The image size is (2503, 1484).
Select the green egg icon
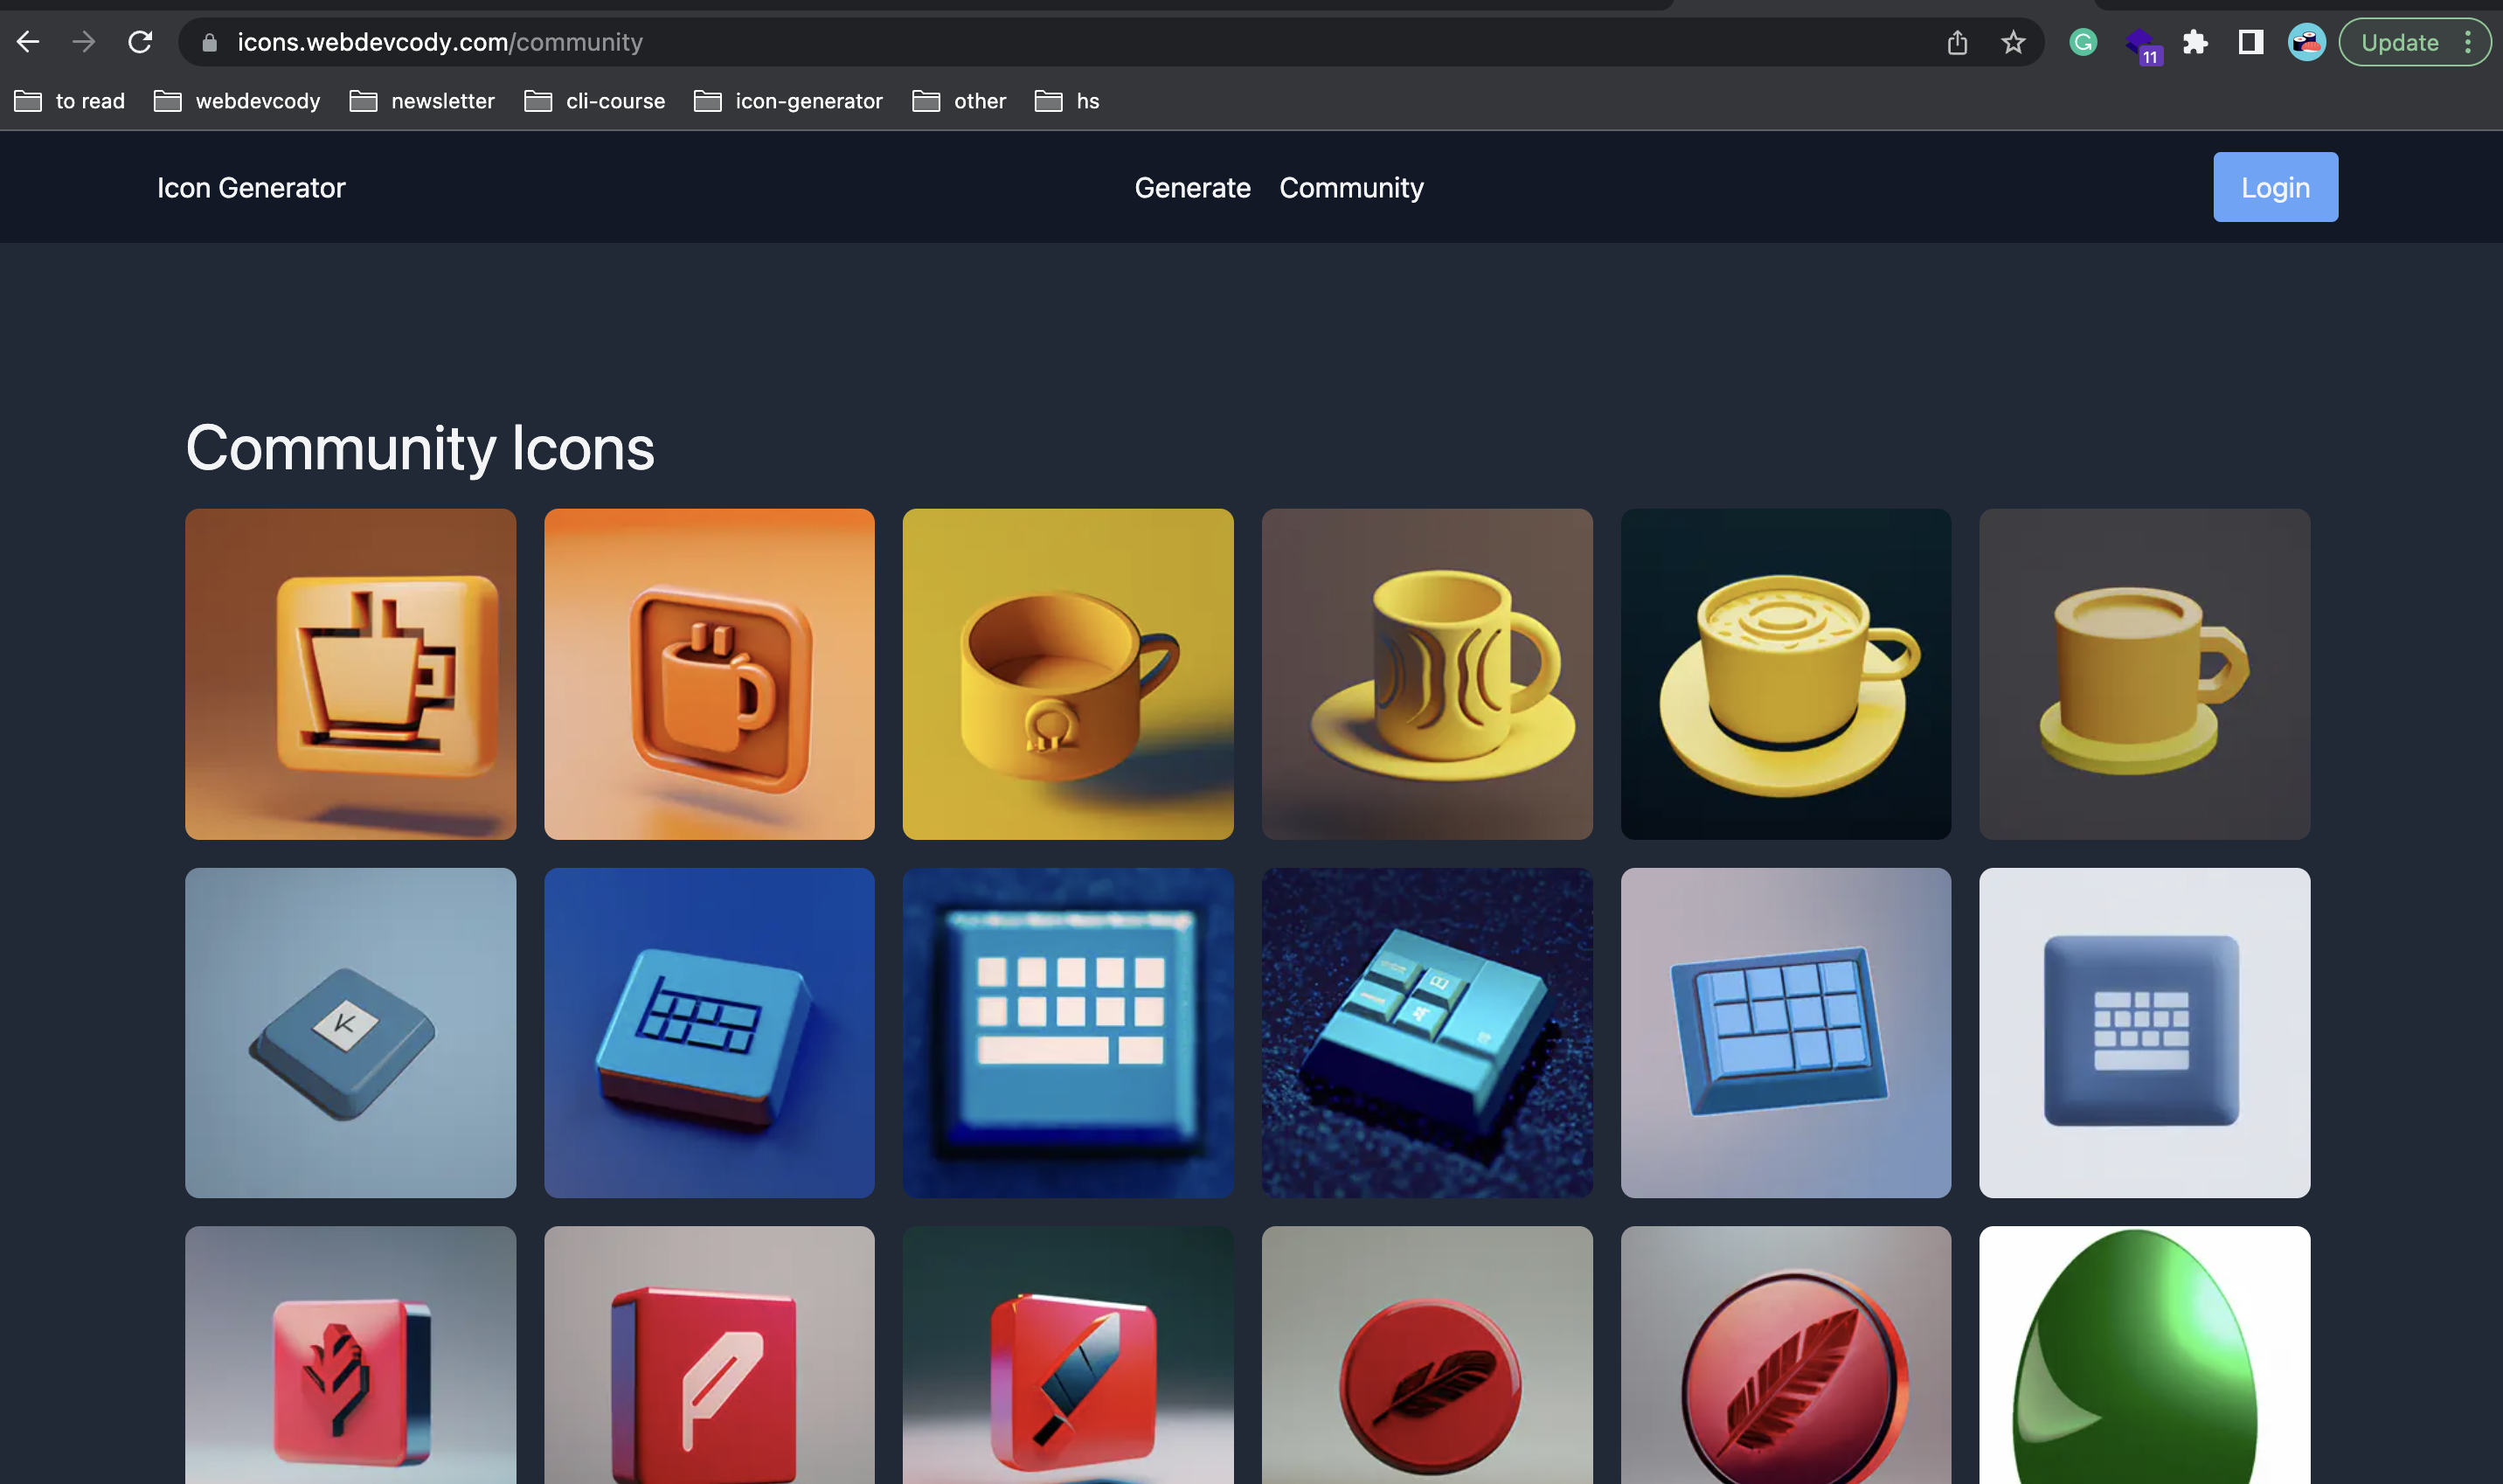(x=2145, y=1355)
